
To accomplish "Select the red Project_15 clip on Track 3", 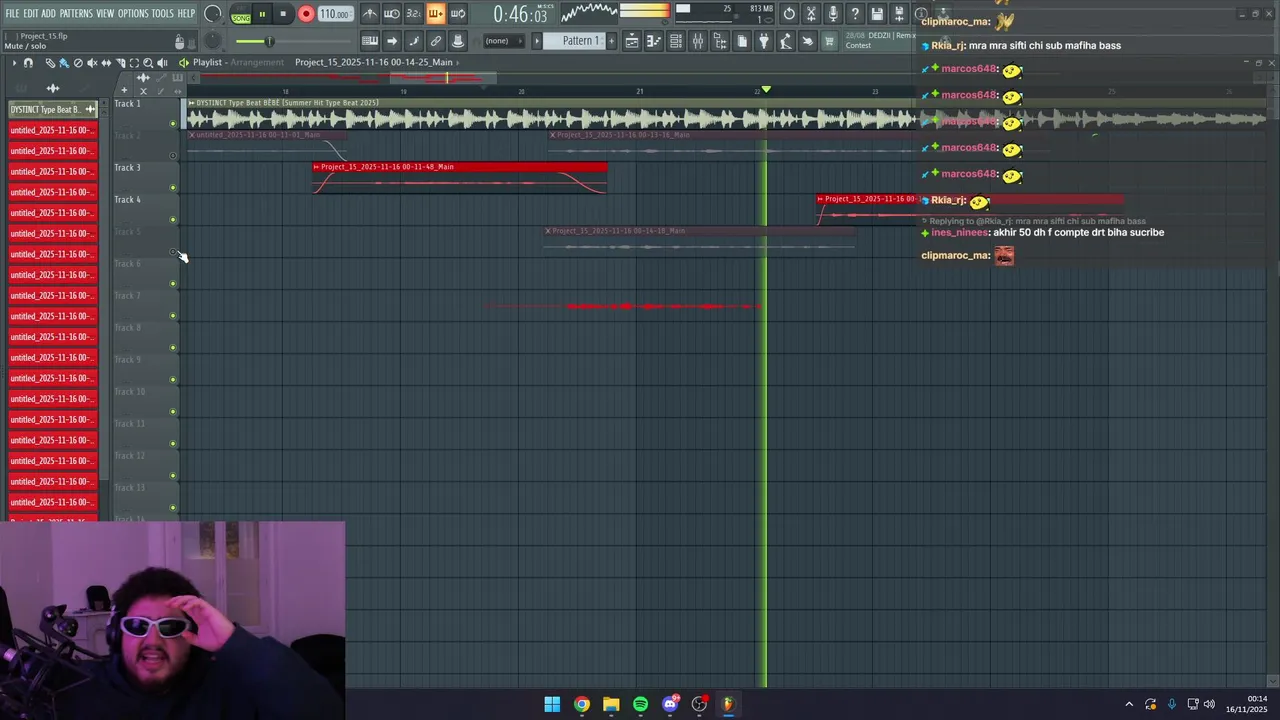I will (x=459, y=178).
